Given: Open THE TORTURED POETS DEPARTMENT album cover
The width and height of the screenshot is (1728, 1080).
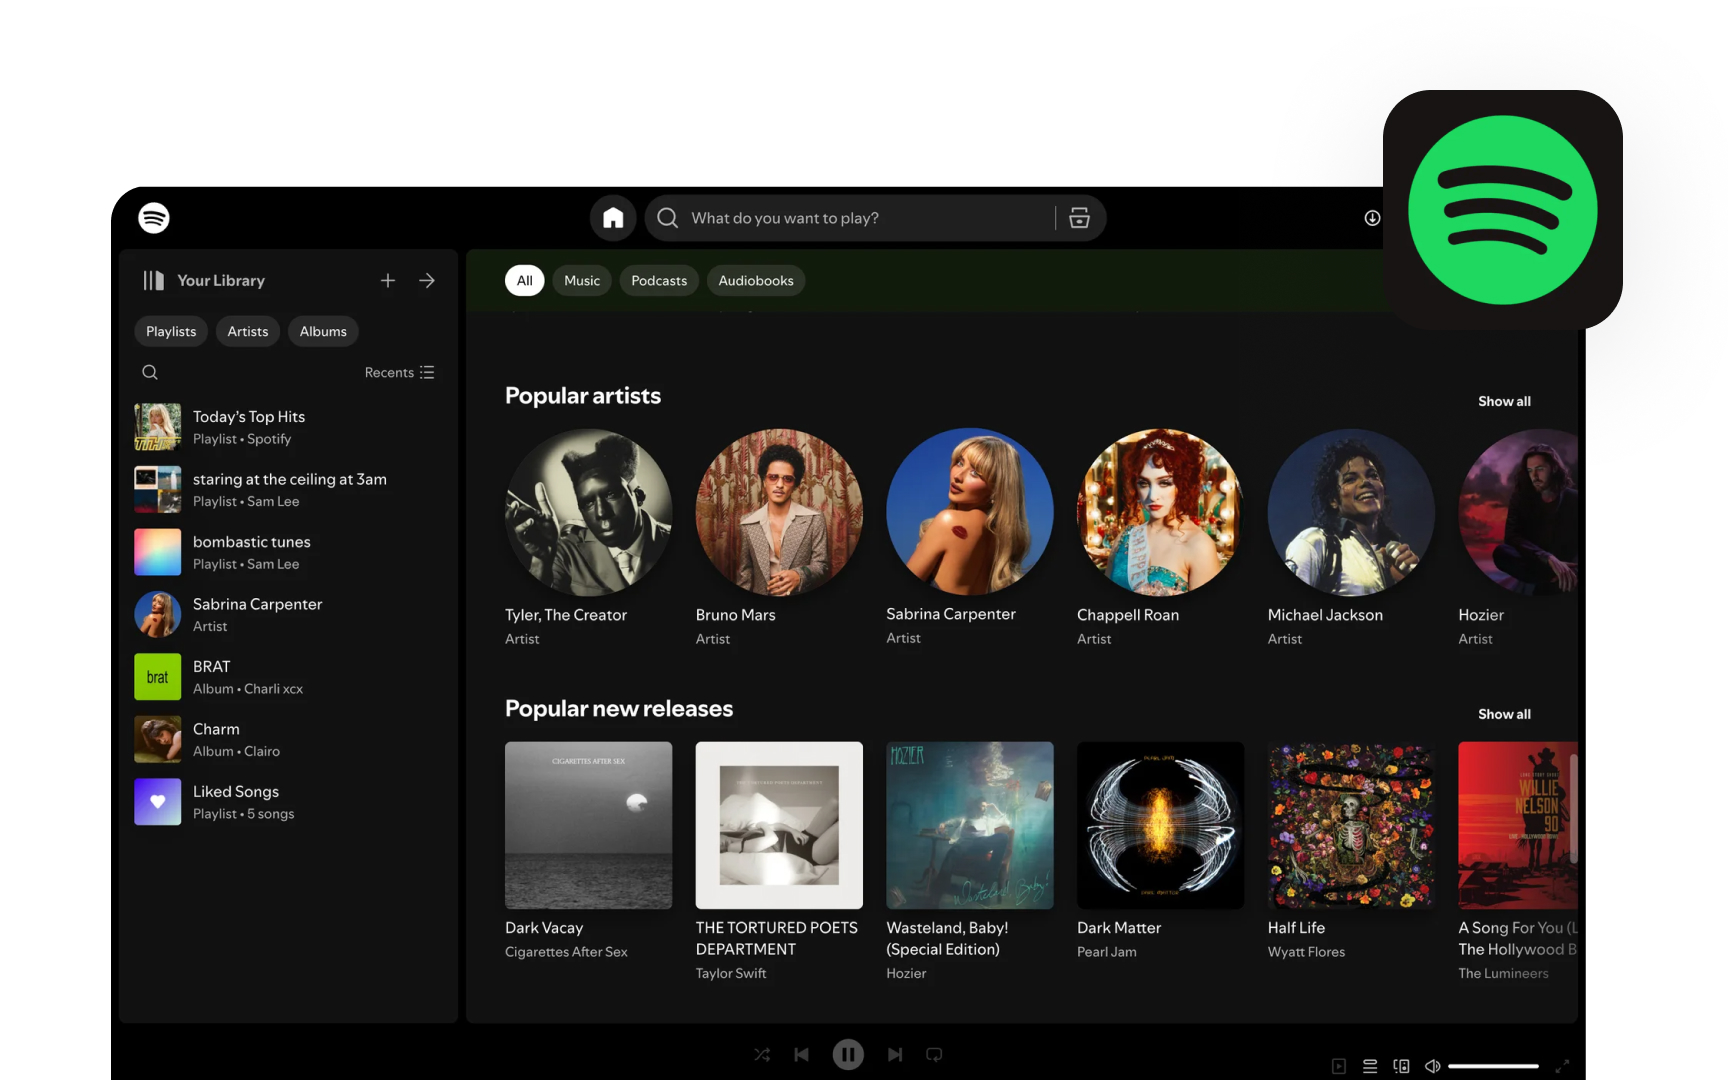Looking at the screenshot, I should pyautogui.click(x=779, y=825).
